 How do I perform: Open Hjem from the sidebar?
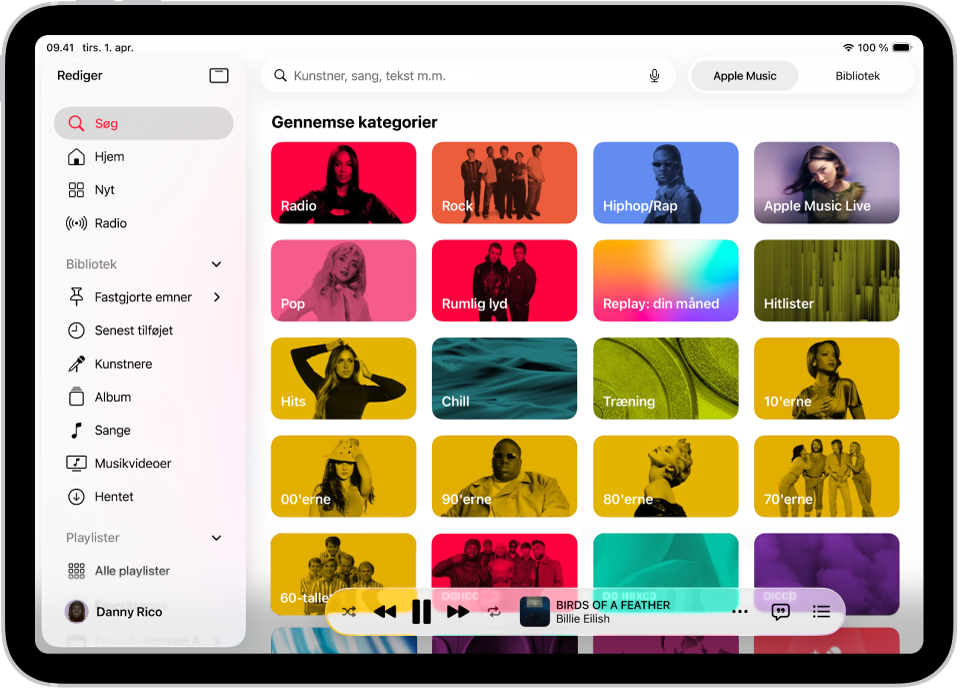(x=143, y=157)
